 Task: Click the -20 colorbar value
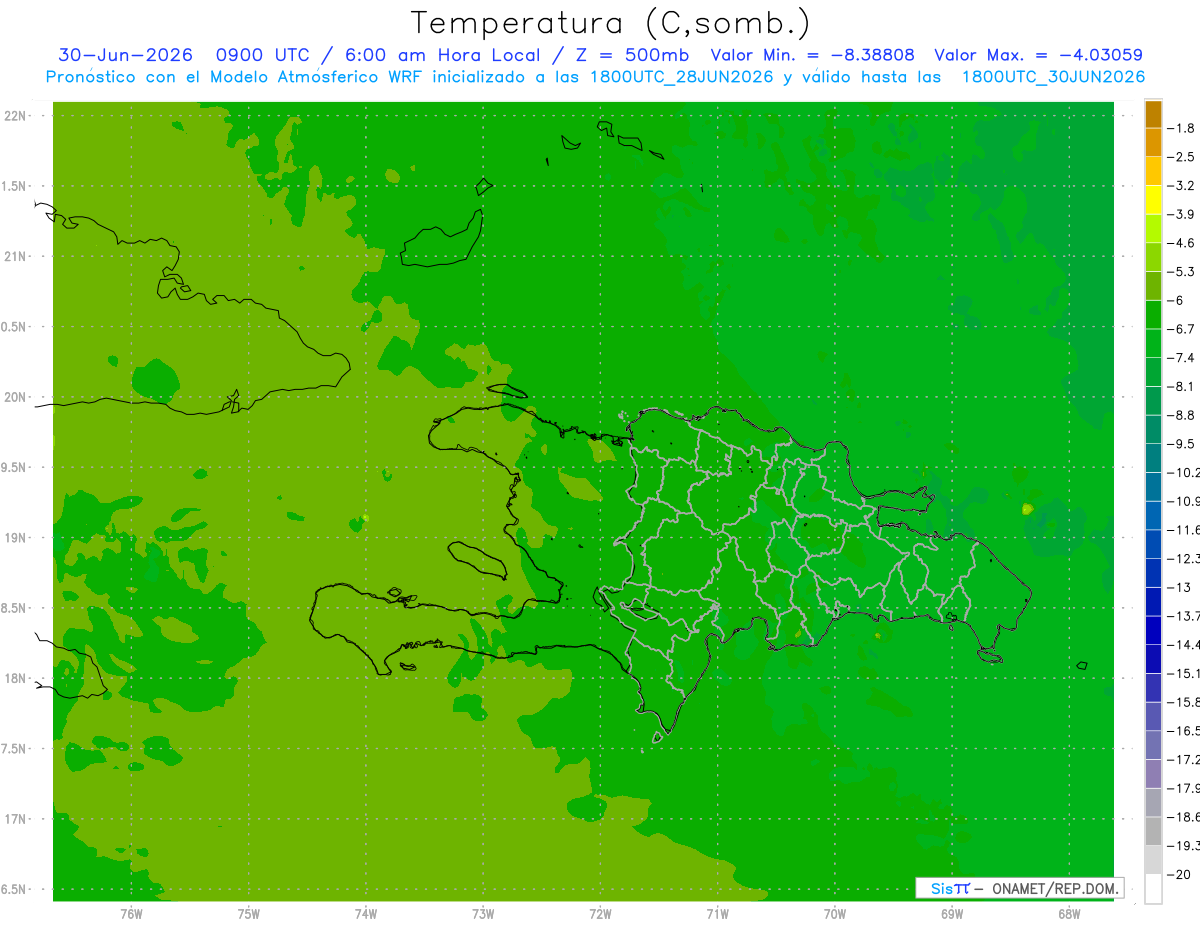pyautogui.click(x=1180, y=874)
